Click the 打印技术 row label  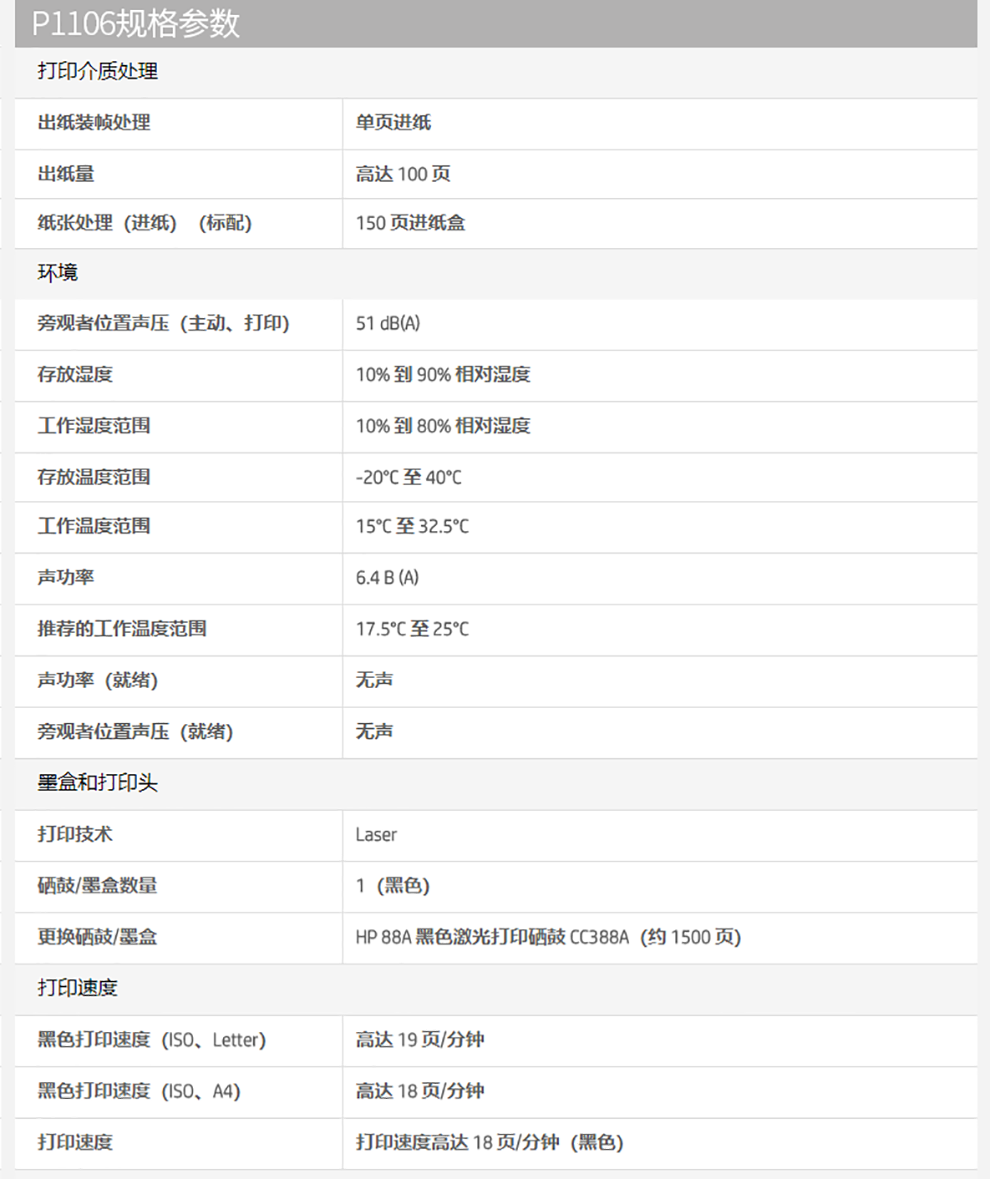coord(75,834)
